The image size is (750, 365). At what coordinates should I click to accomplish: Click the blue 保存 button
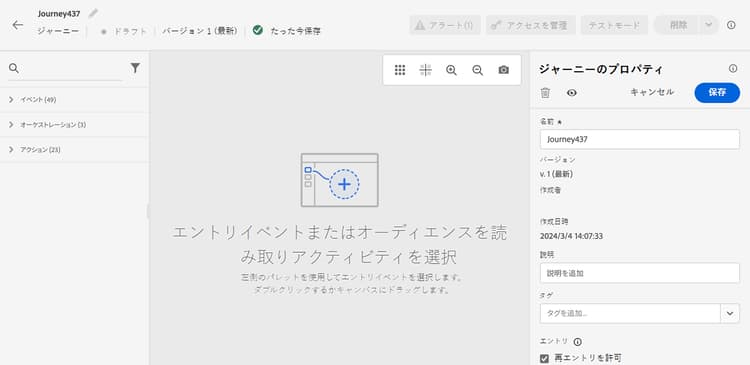(x=717, y=93)
